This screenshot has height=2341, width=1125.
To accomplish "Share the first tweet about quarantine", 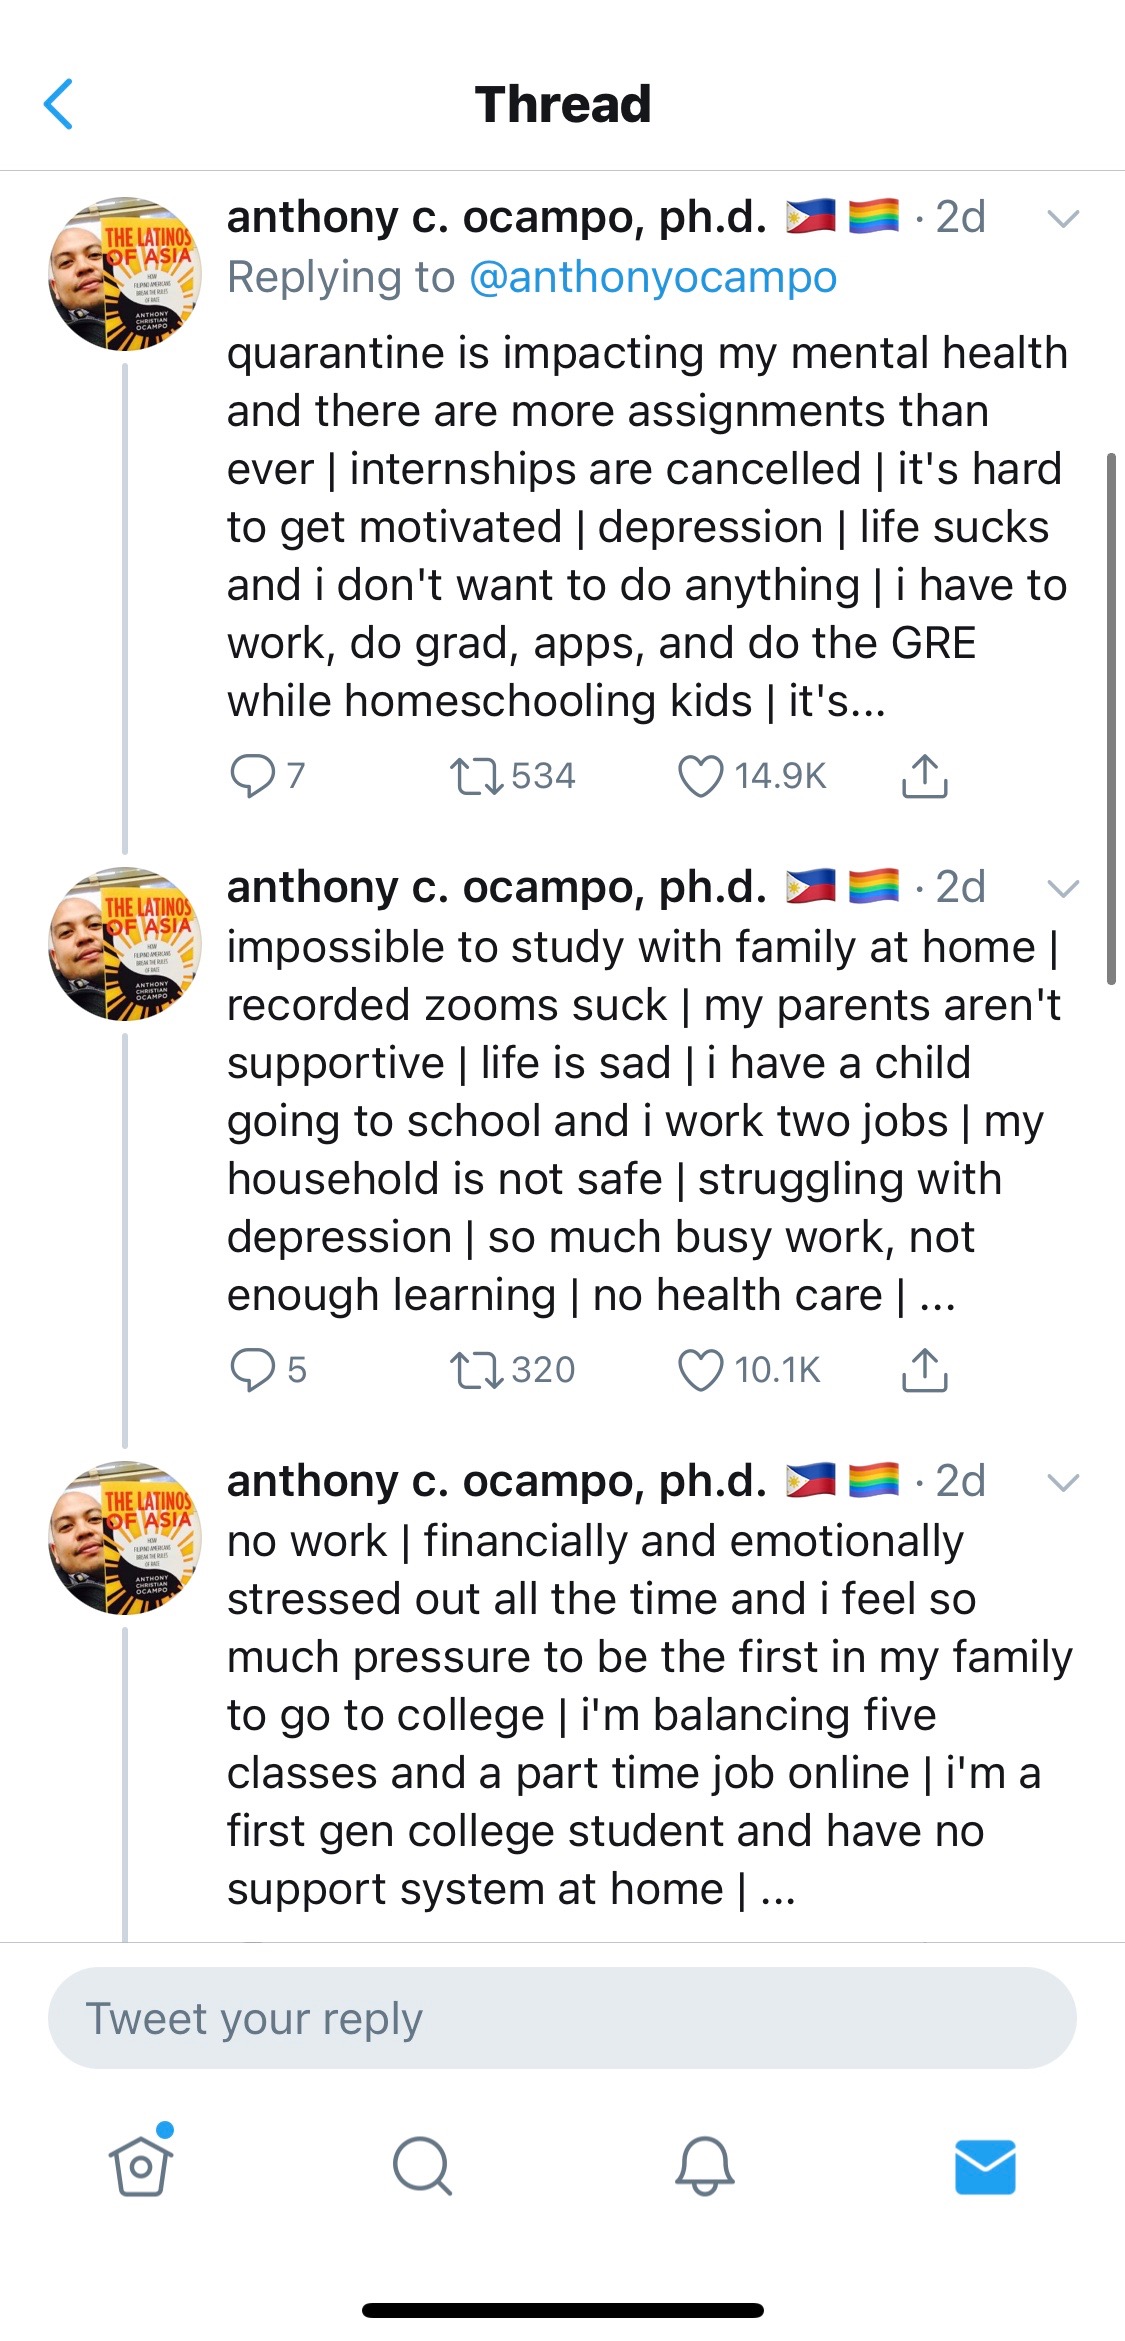I will [924, 776].
